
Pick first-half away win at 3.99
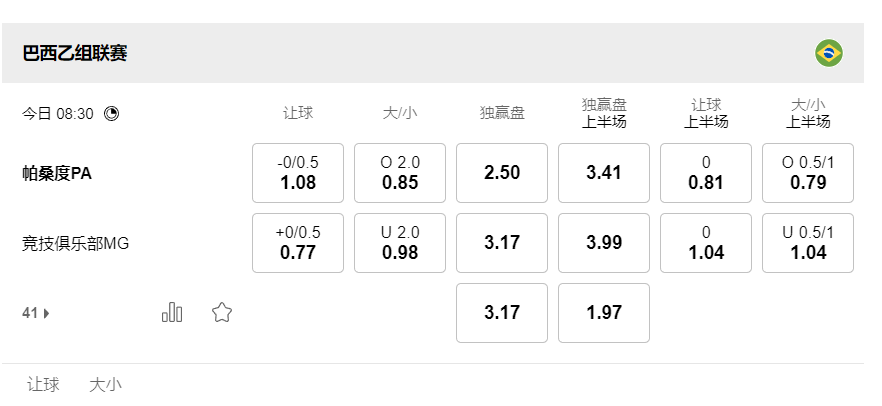pyautogui.click(x=604, y=243)
